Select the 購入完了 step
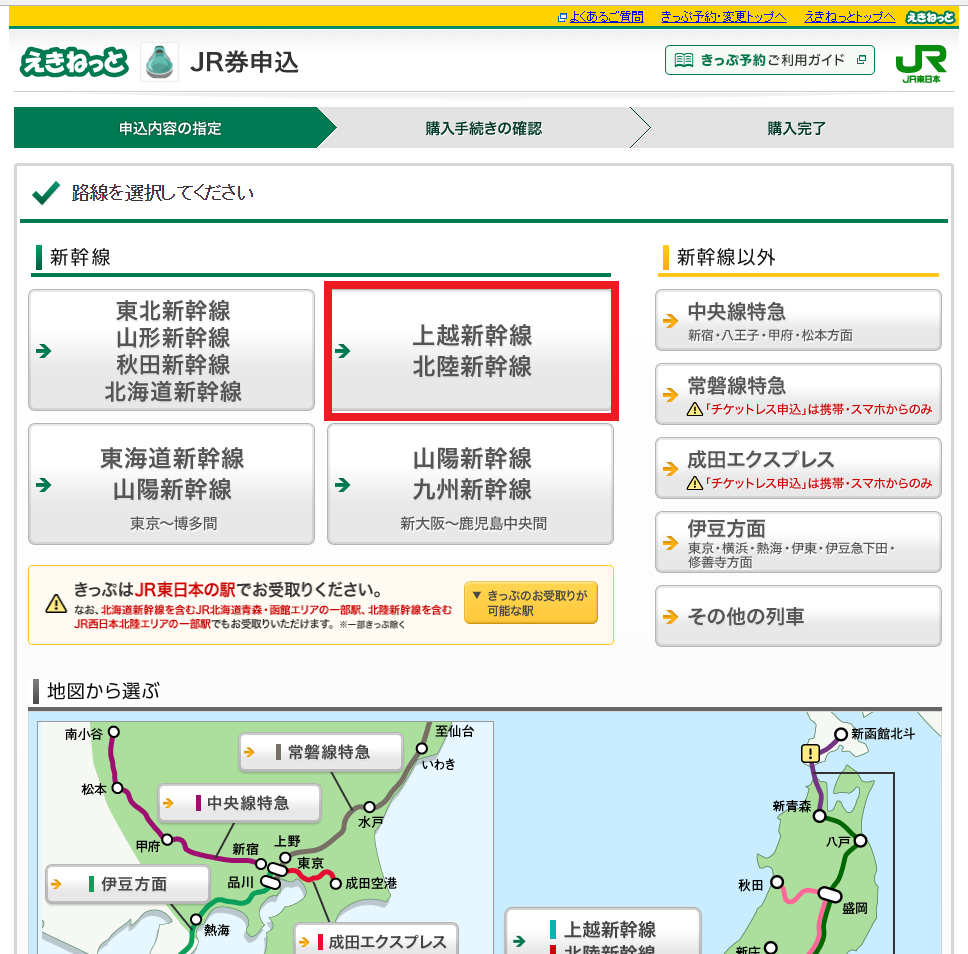The width and height of the screenshot is (968, 954). click(796, 128)
